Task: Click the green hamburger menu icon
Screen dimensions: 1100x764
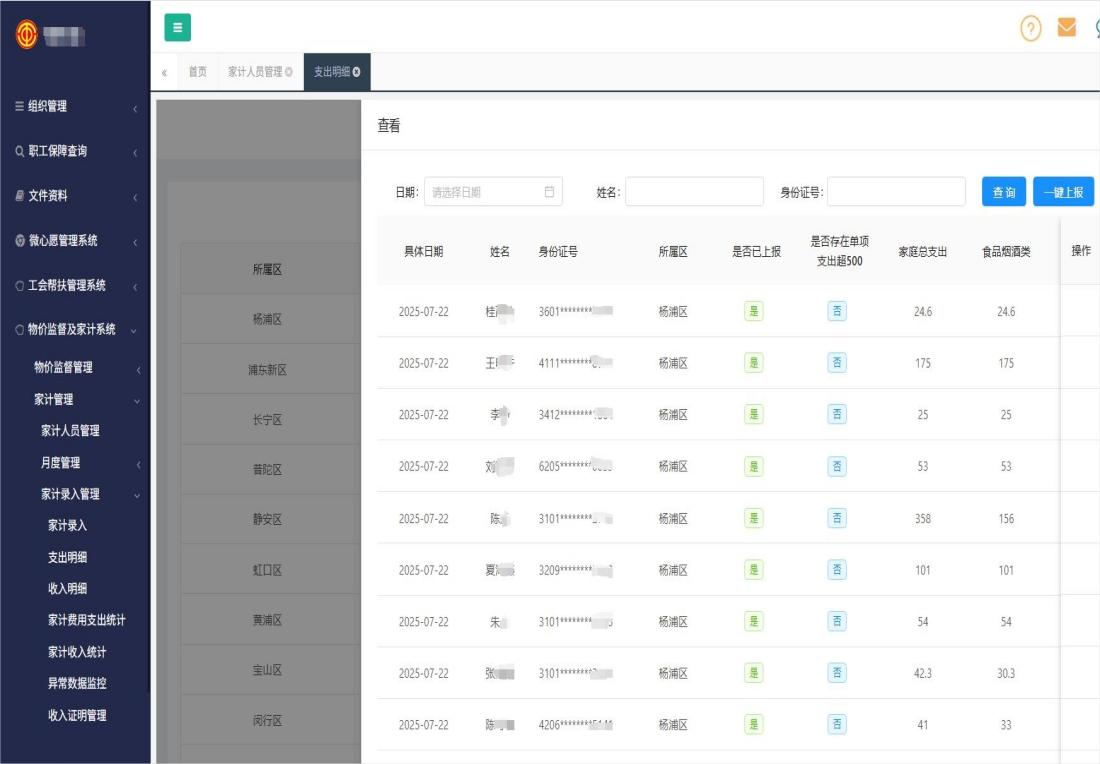Action: coord(177,28)
